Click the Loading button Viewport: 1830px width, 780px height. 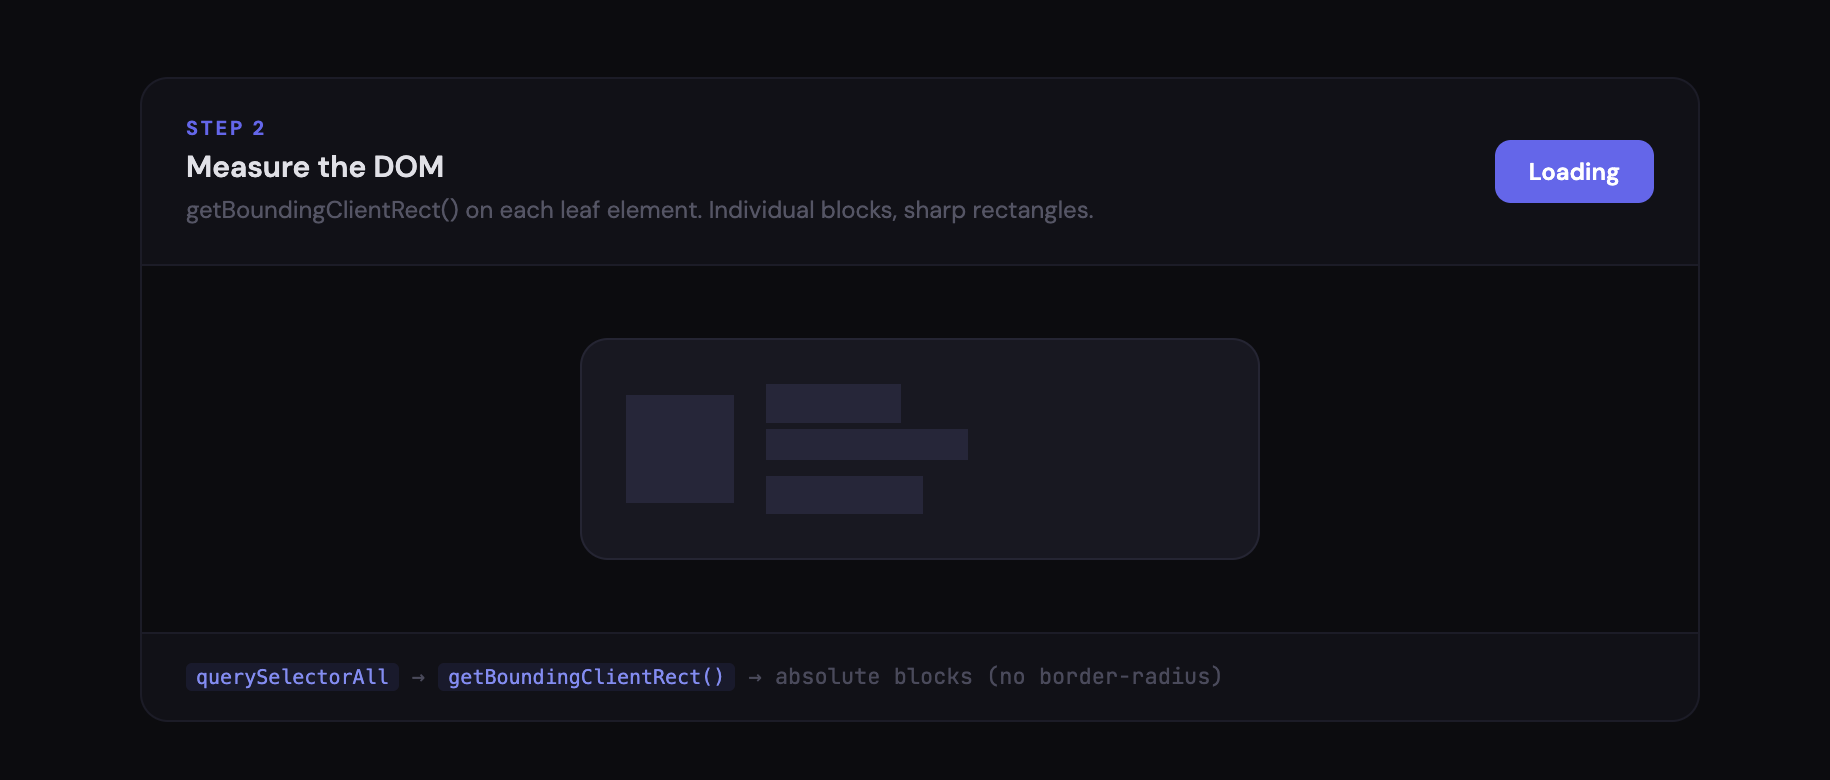coord(1573,172)
